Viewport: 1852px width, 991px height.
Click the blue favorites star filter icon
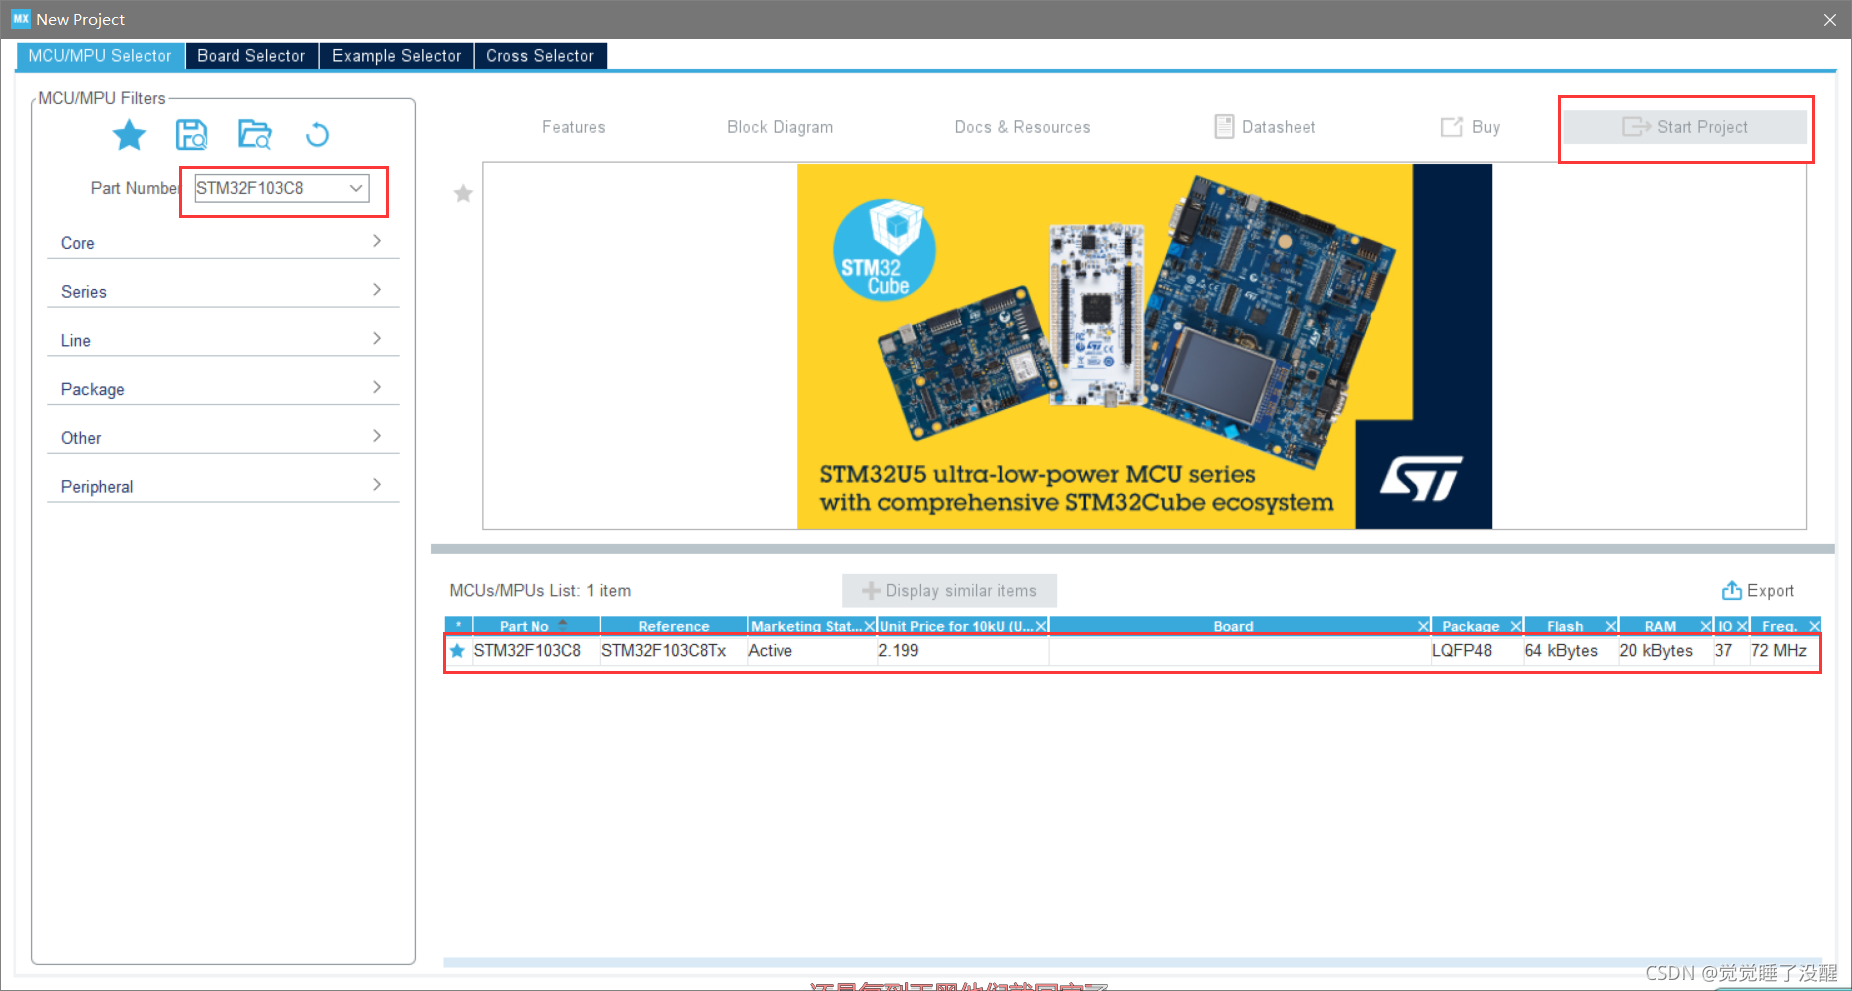coord(129,134)
